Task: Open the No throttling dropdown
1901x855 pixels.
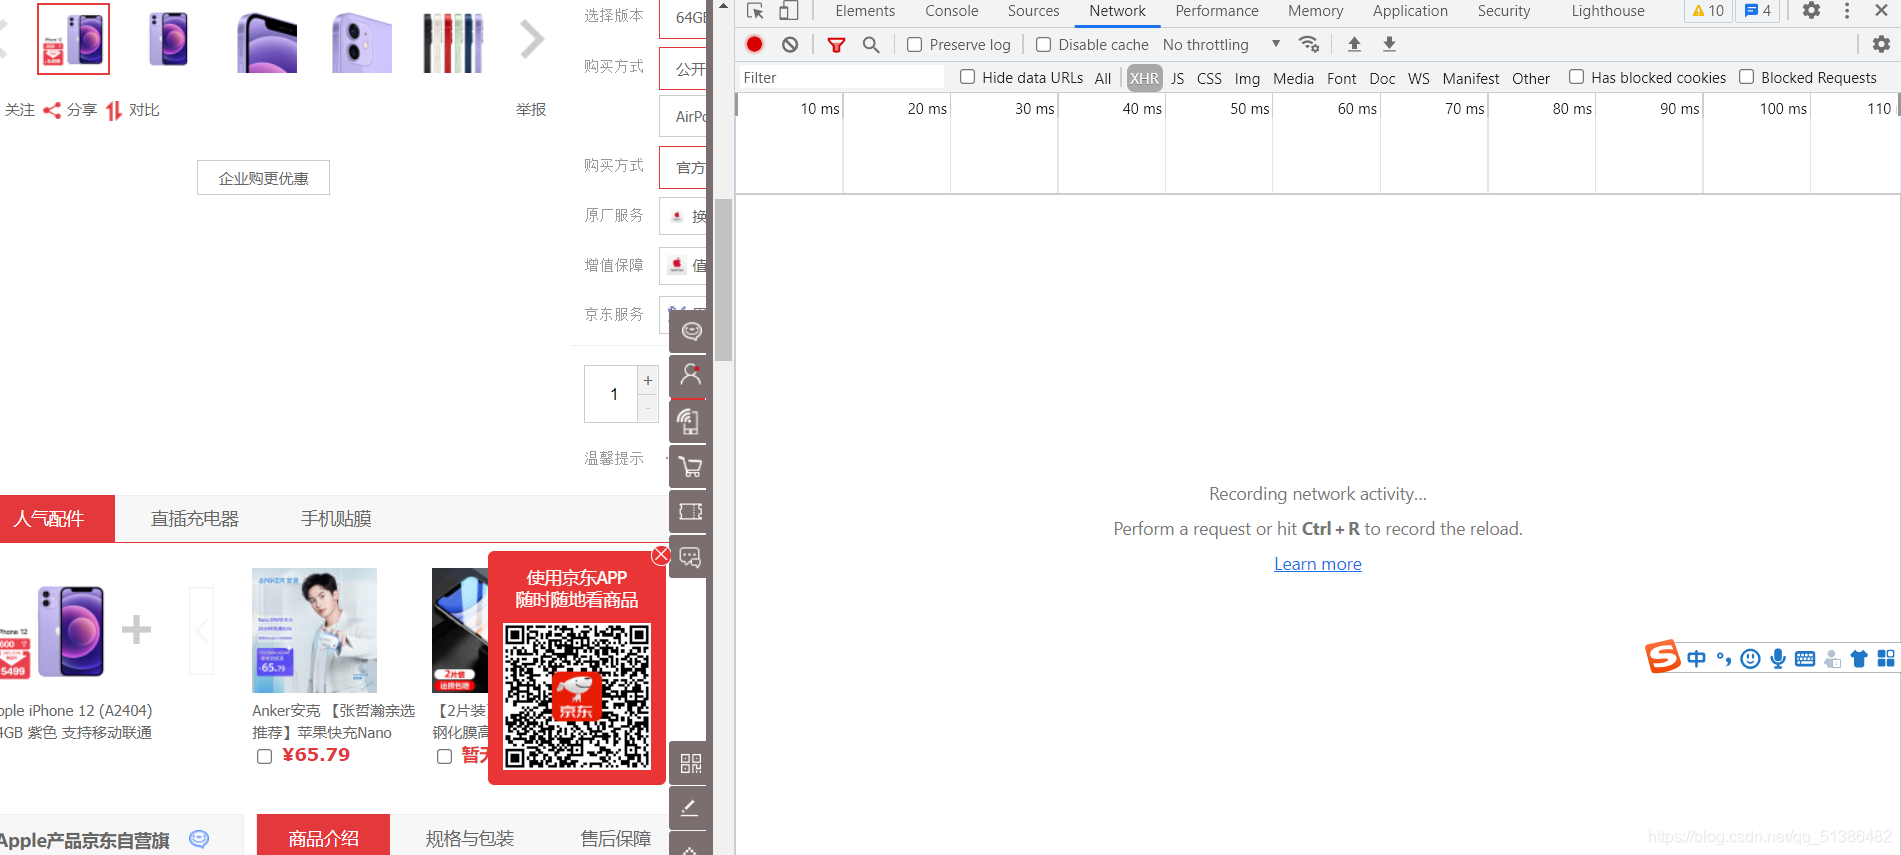Action: click(x=1221, y=44)
